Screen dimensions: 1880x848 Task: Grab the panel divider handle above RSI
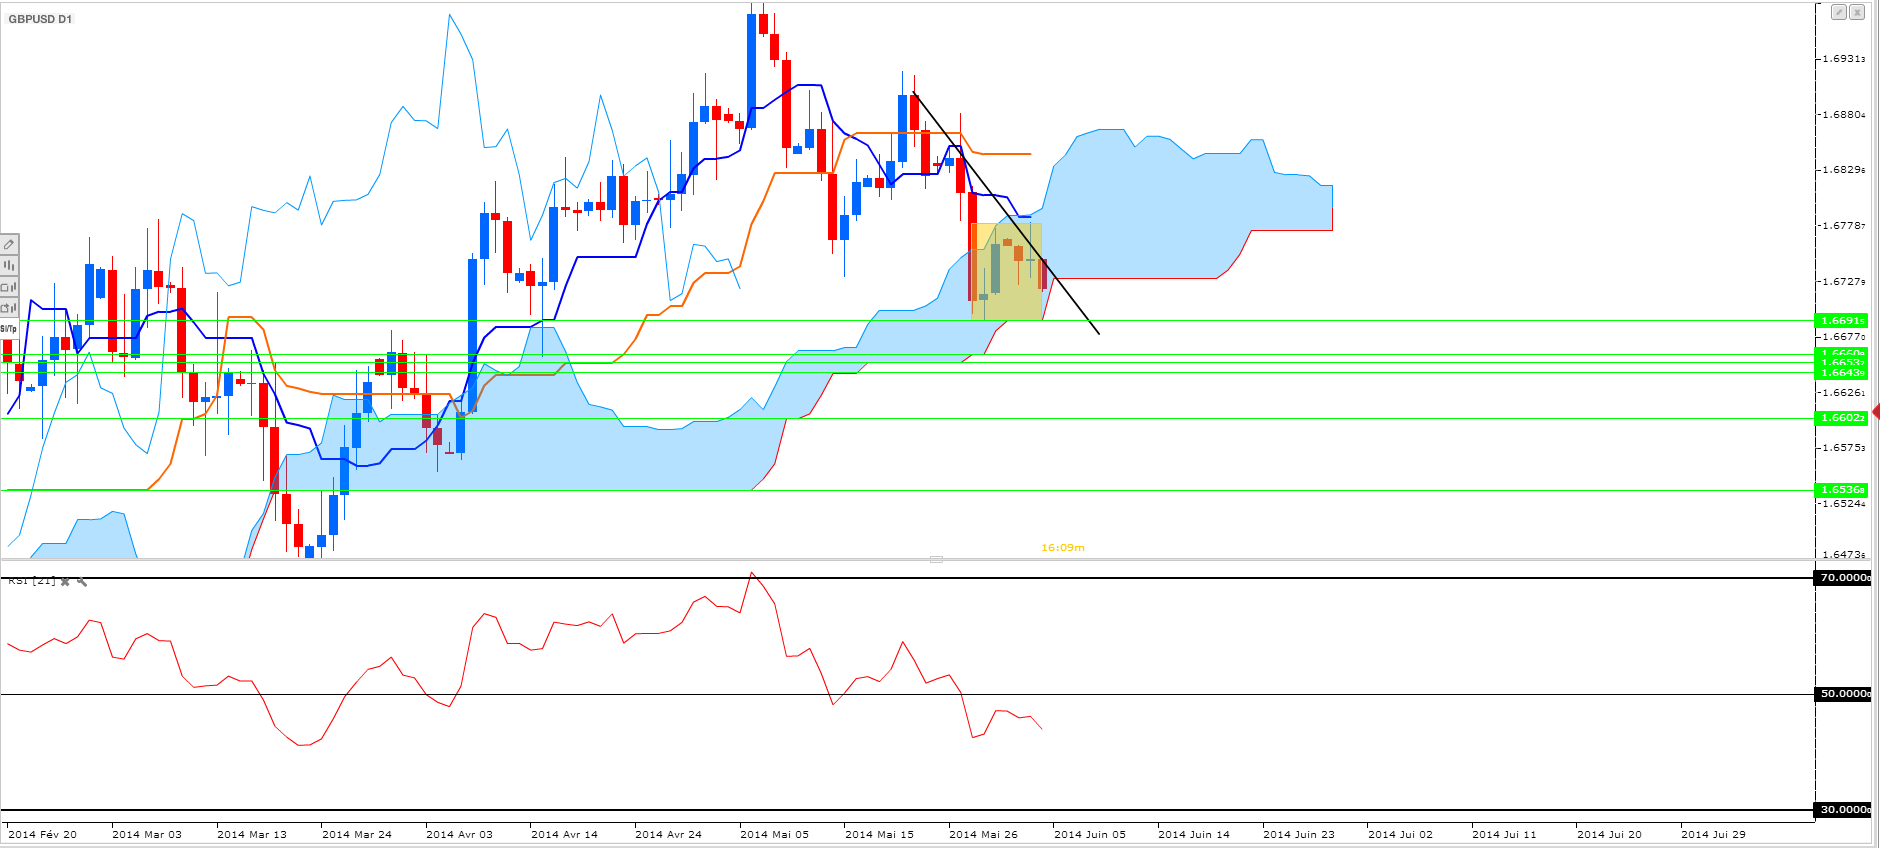tap(936, 559)
